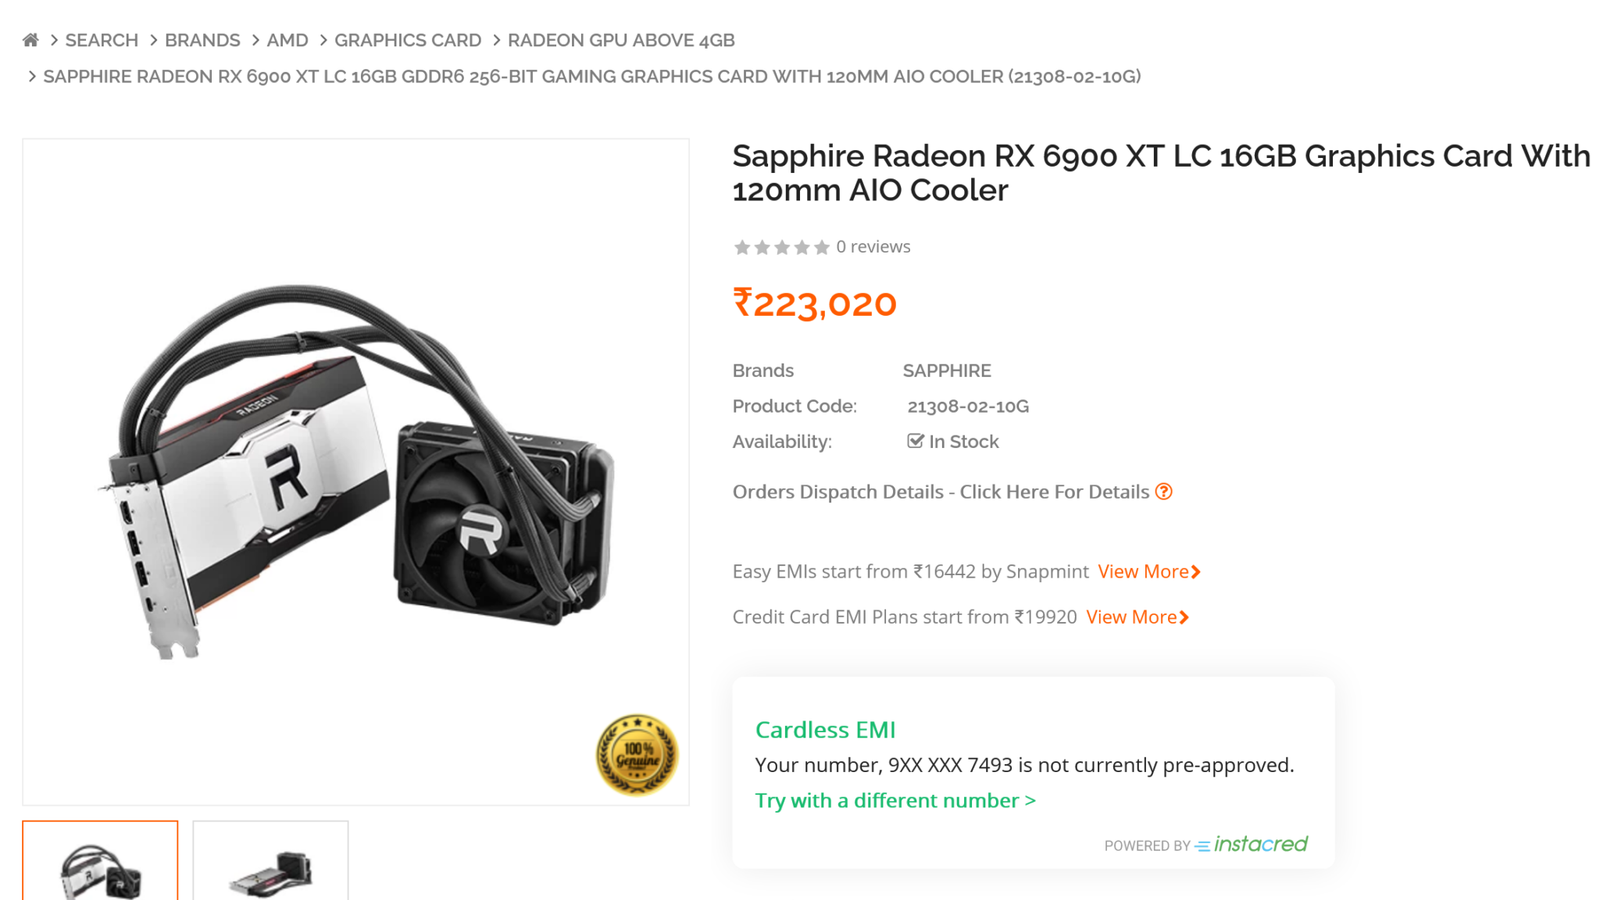
Task: Try with a different number link
Action: (x=895, y=801)
